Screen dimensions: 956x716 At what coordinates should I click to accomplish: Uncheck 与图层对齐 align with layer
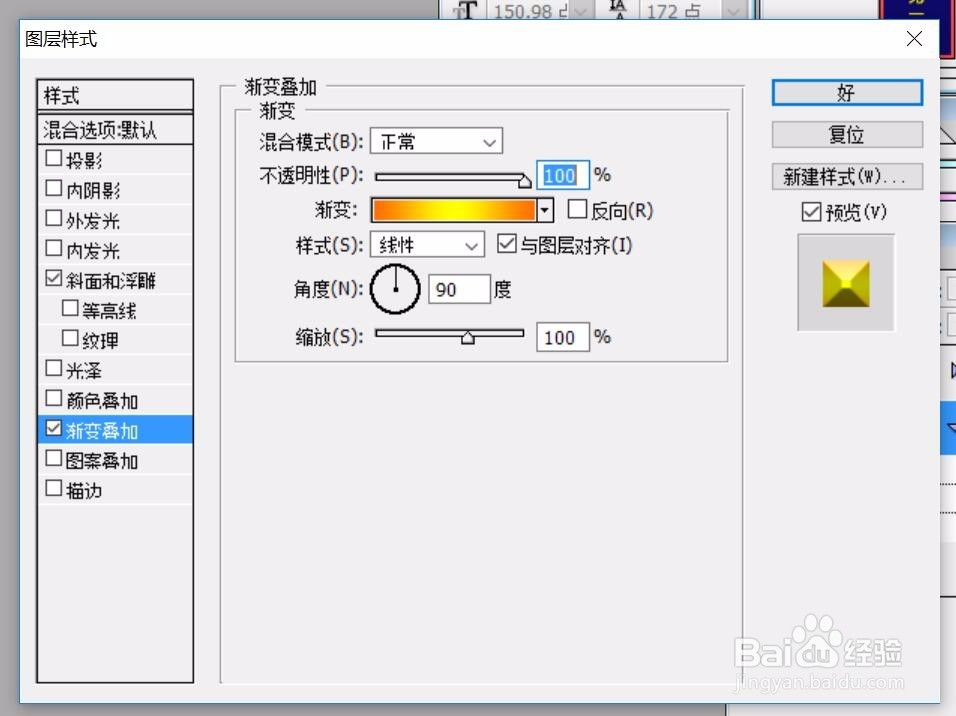(505, 243)
